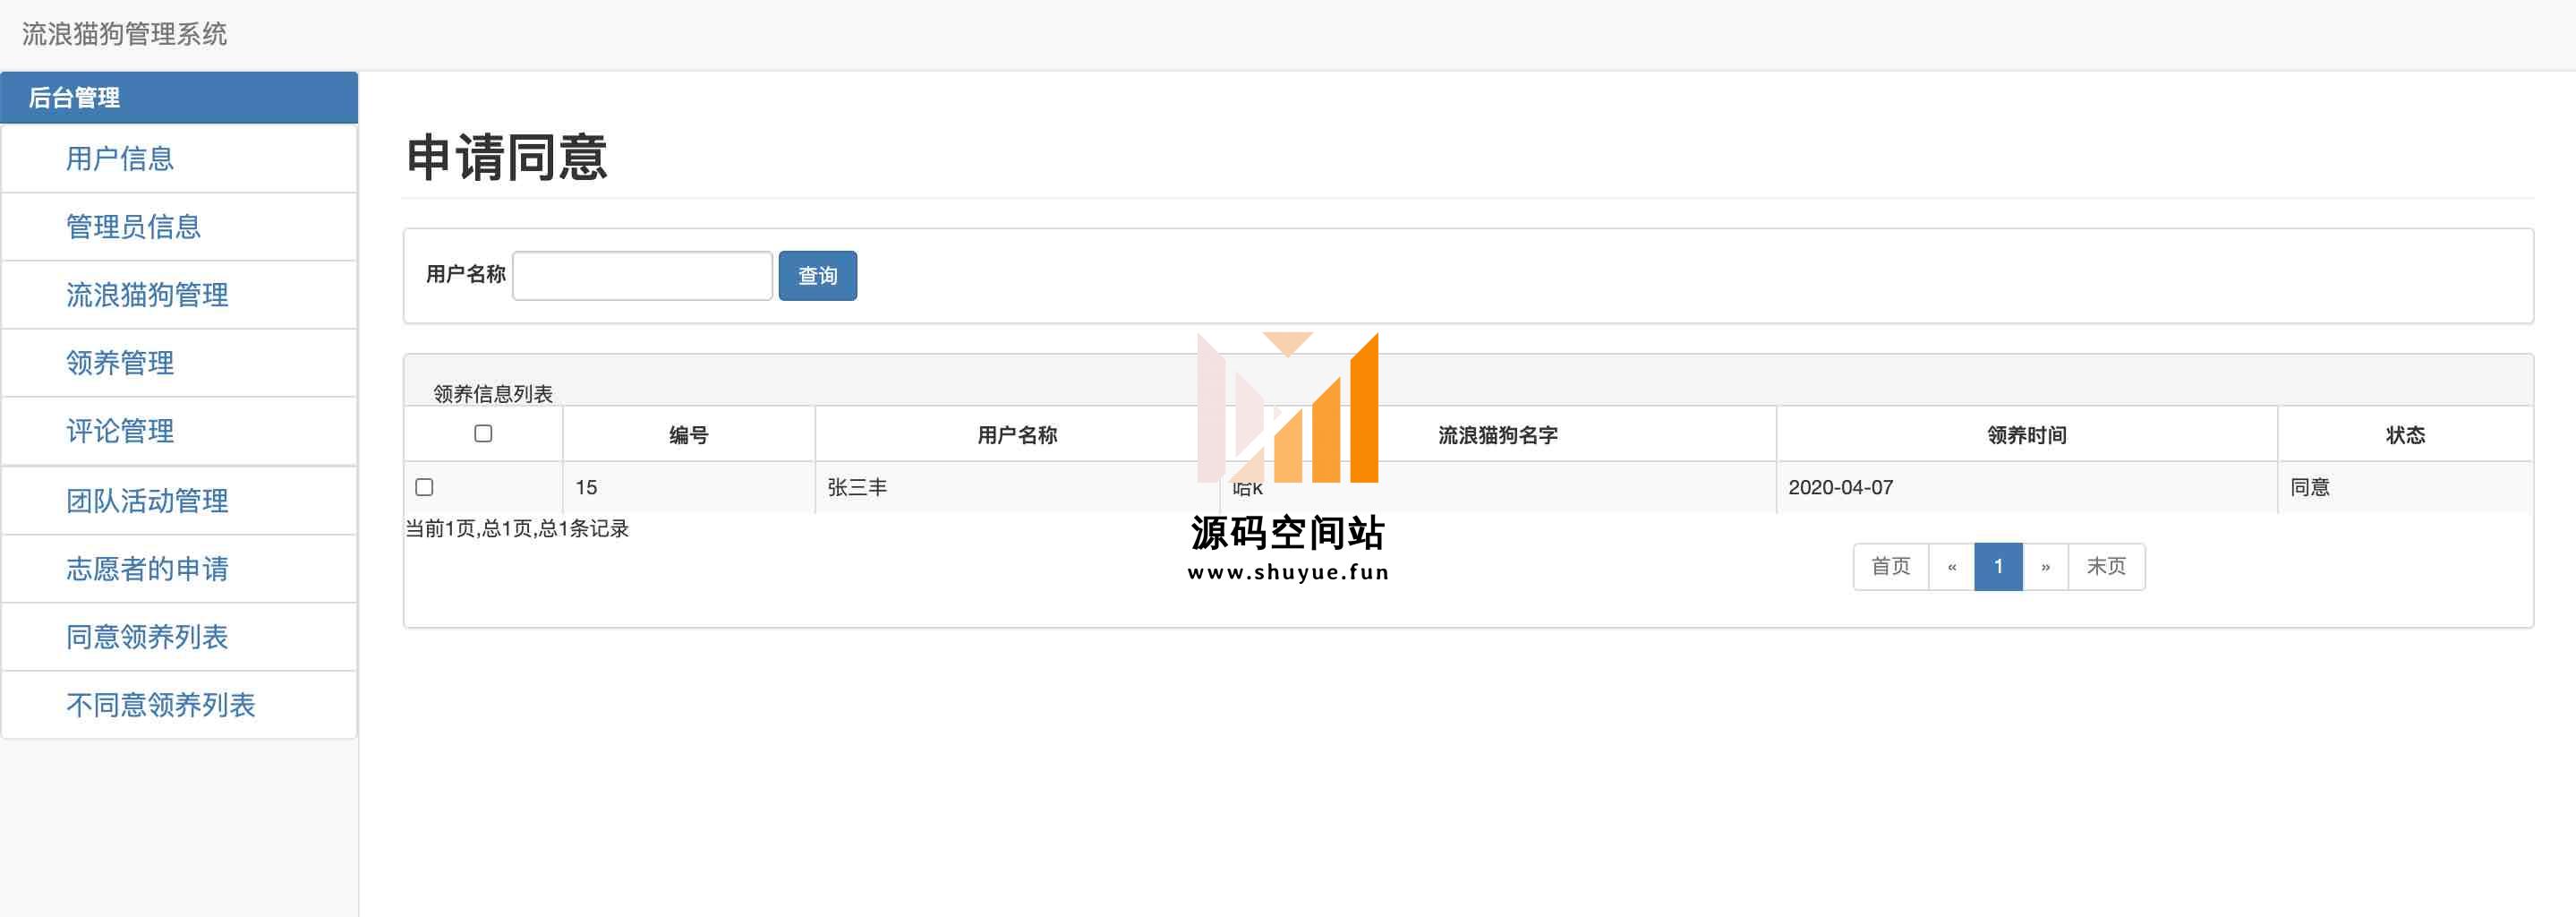The height and width of the screenshot is (917, 2576).
Task: Select 领养管理 in sidebar
Action: click(x=120, y=363)
